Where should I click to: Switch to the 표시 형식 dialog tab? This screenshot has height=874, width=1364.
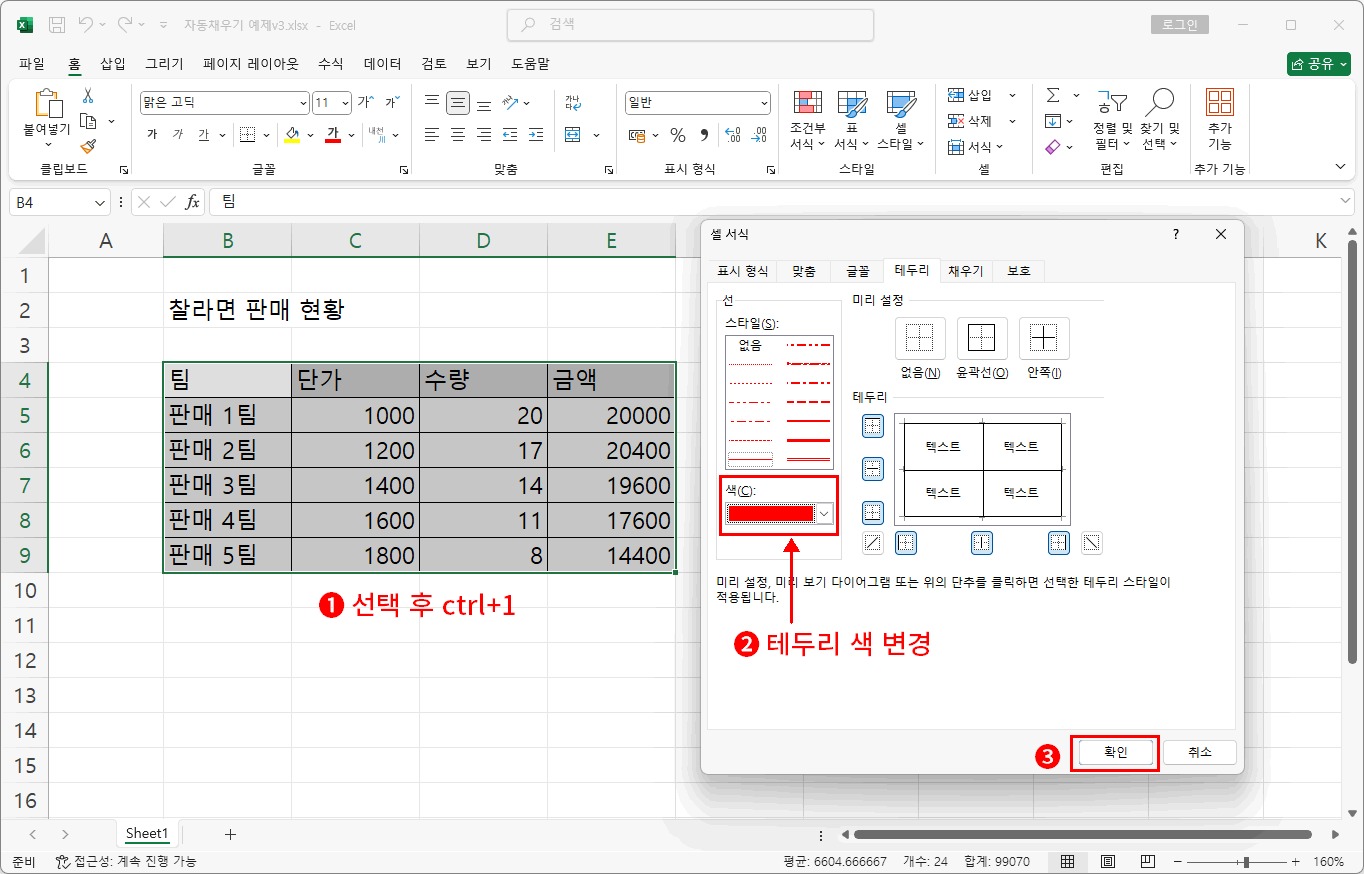(743, 270)
